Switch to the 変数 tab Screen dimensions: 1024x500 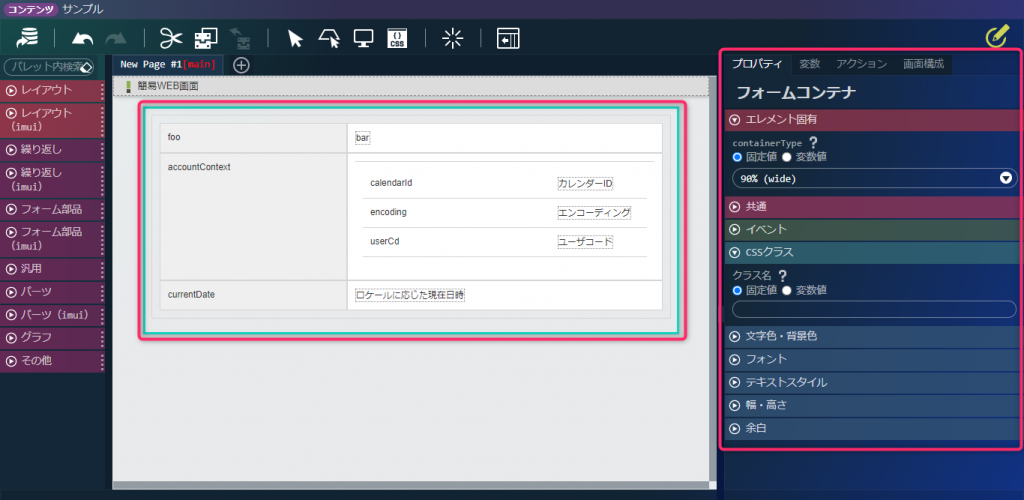[810, 64]
